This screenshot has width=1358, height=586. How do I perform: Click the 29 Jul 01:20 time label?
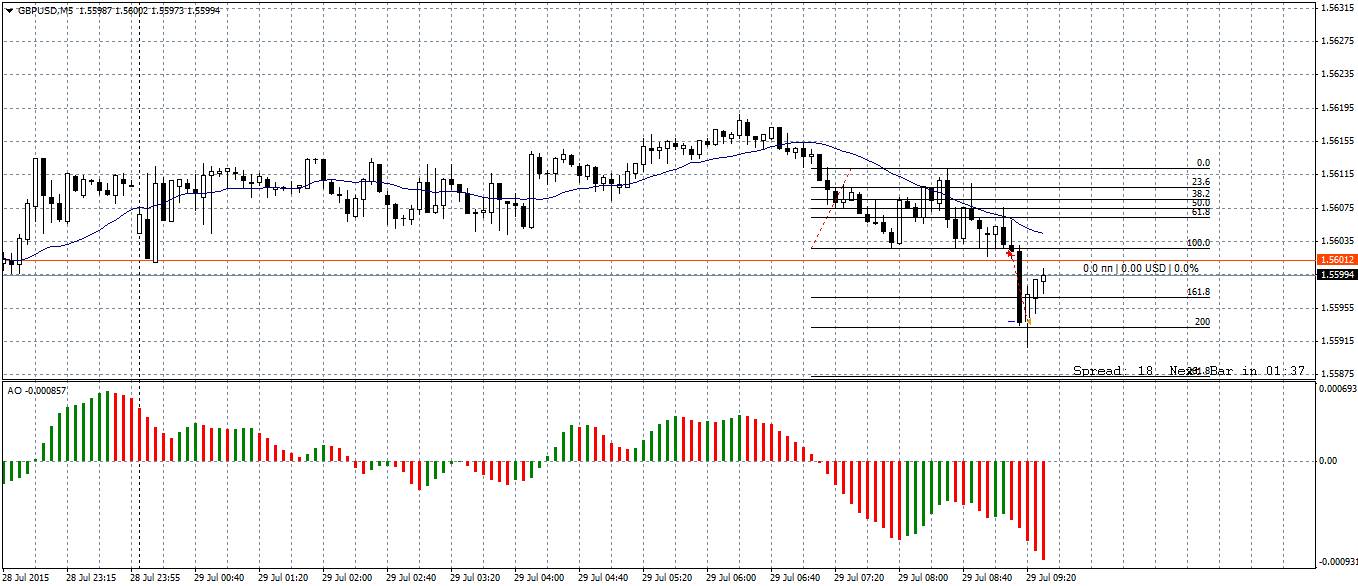point(283,578)
